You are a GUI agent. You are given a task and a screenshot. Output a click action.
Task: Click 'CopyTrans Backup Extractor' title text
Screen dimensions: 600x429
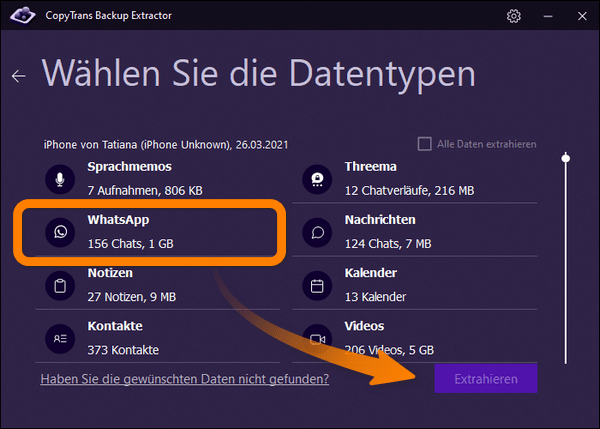(x=108, y=16)
